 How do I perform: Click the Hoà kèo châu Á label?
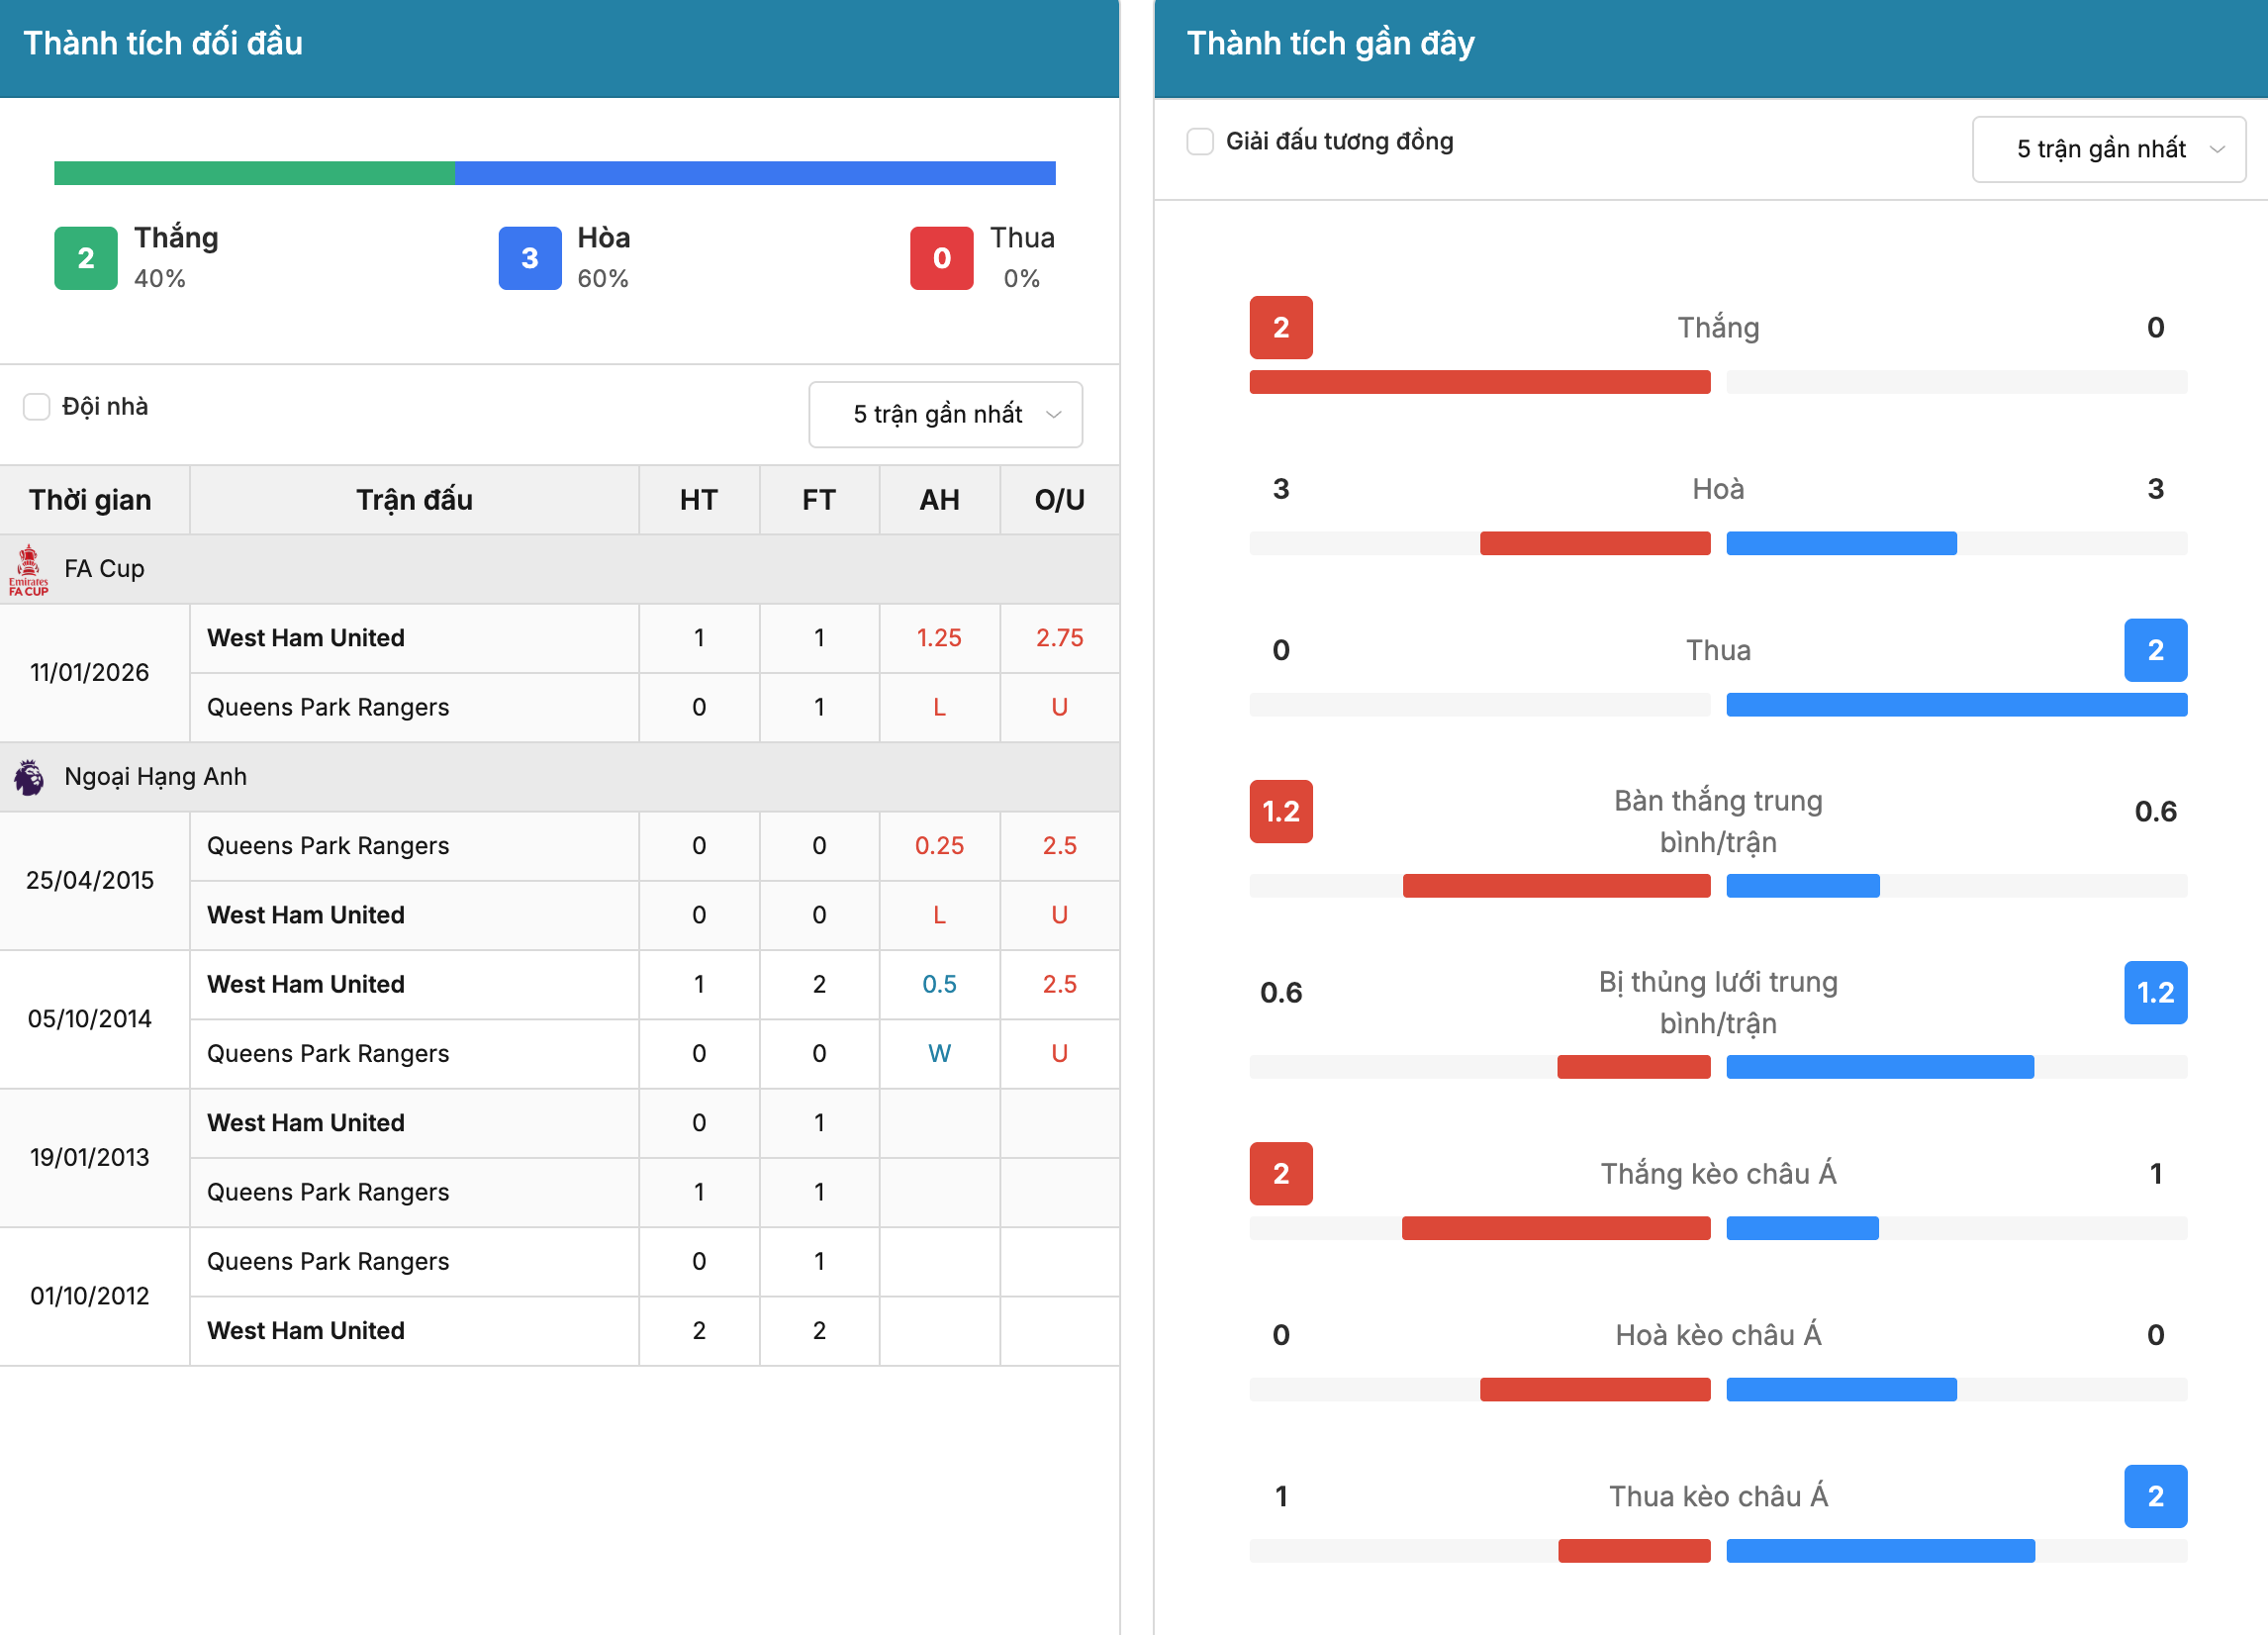coord(1718,1335)
